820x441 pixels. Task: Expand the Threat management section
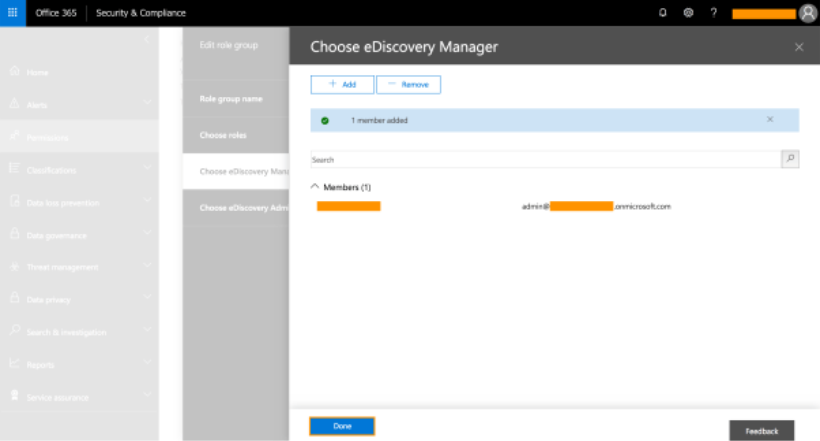(x=147, y=267)
